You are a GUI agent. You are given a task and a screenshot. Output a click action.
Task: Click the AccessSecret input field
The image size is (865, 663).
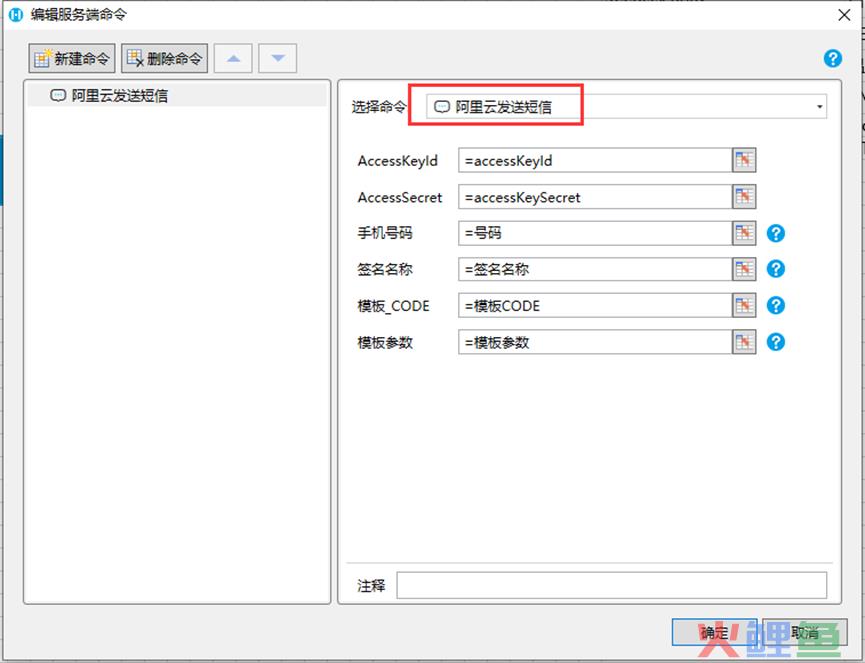(x=595, y=197)
